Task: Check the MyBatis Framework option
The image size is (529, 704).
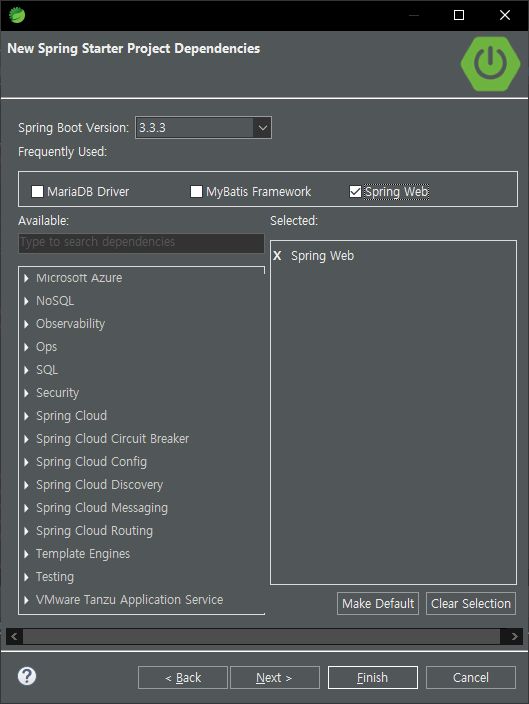Action: pos(196,192)
